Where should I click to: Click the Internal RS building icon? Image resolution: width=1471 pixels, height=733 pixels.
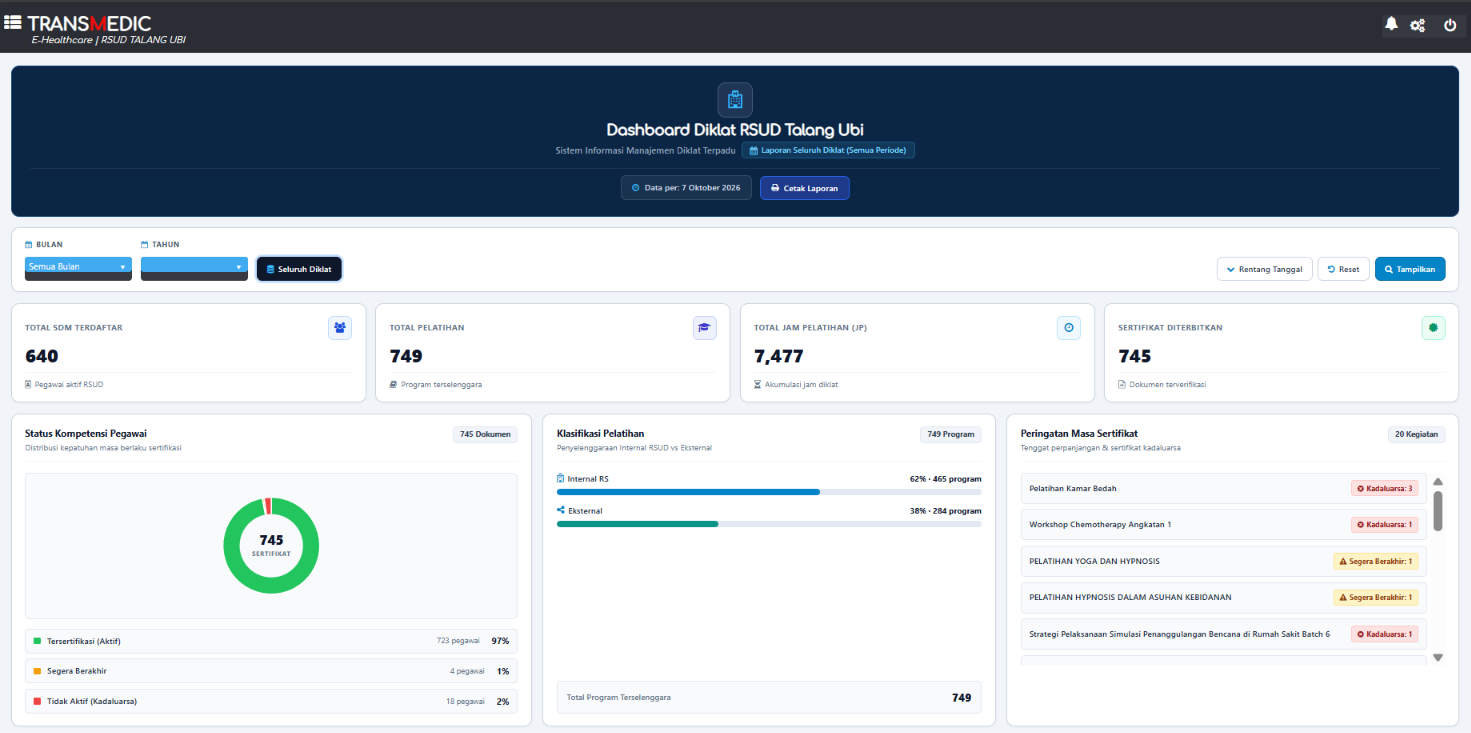(561, 479)
